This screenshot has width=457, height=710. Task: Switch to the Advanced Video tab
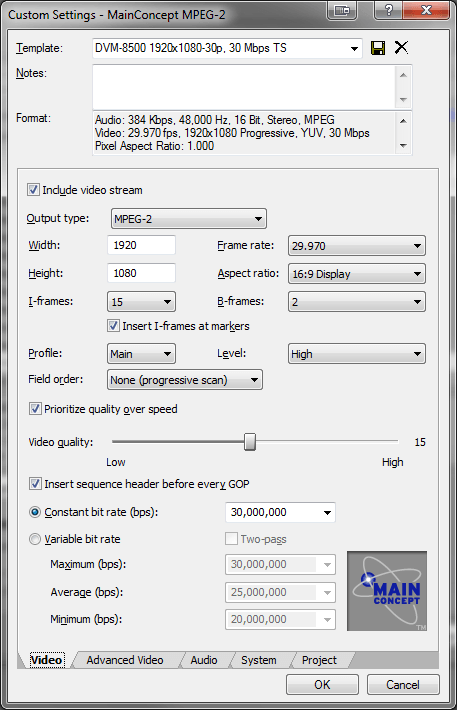[125, 660]
